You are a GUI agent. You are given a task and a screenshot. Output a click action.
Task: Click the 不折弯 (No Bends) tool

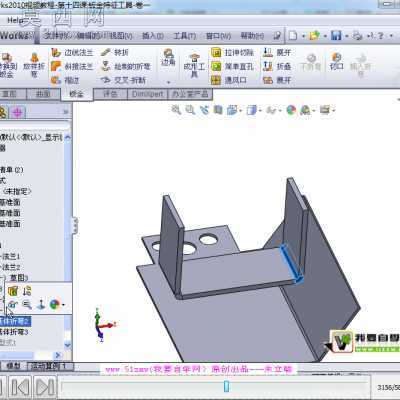pyautogui.click(x=311, y=62)
